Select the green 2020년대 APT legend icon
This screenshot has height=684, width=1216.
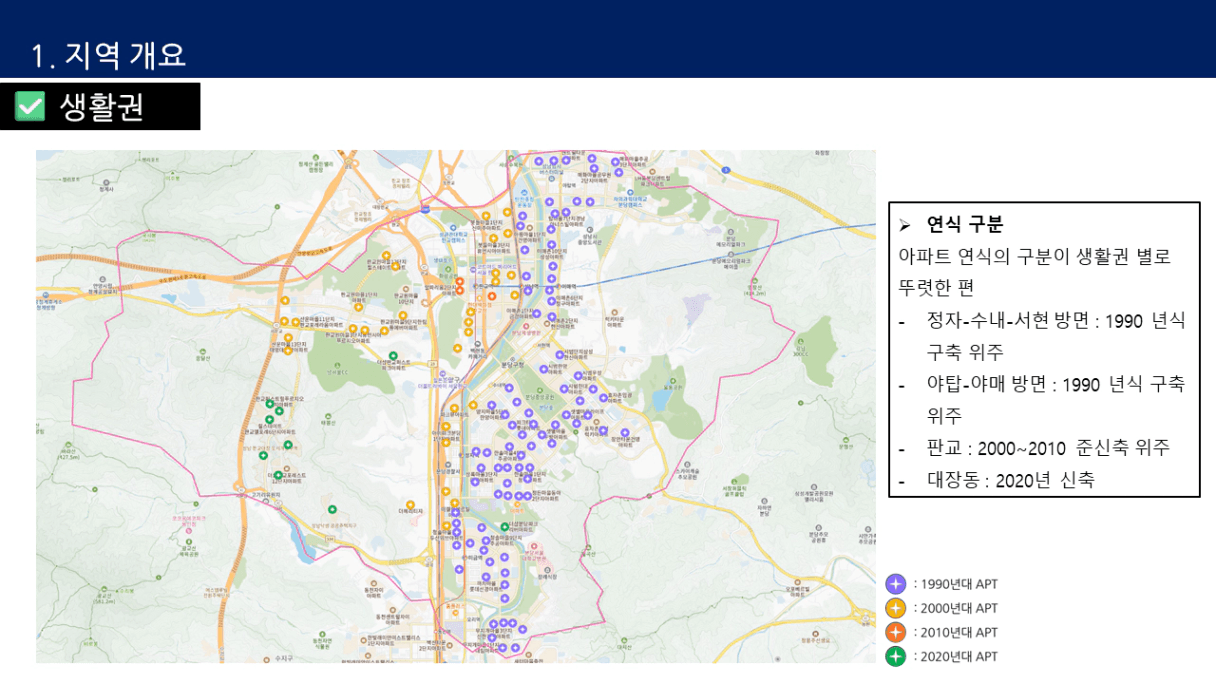(x=896, y=656)
